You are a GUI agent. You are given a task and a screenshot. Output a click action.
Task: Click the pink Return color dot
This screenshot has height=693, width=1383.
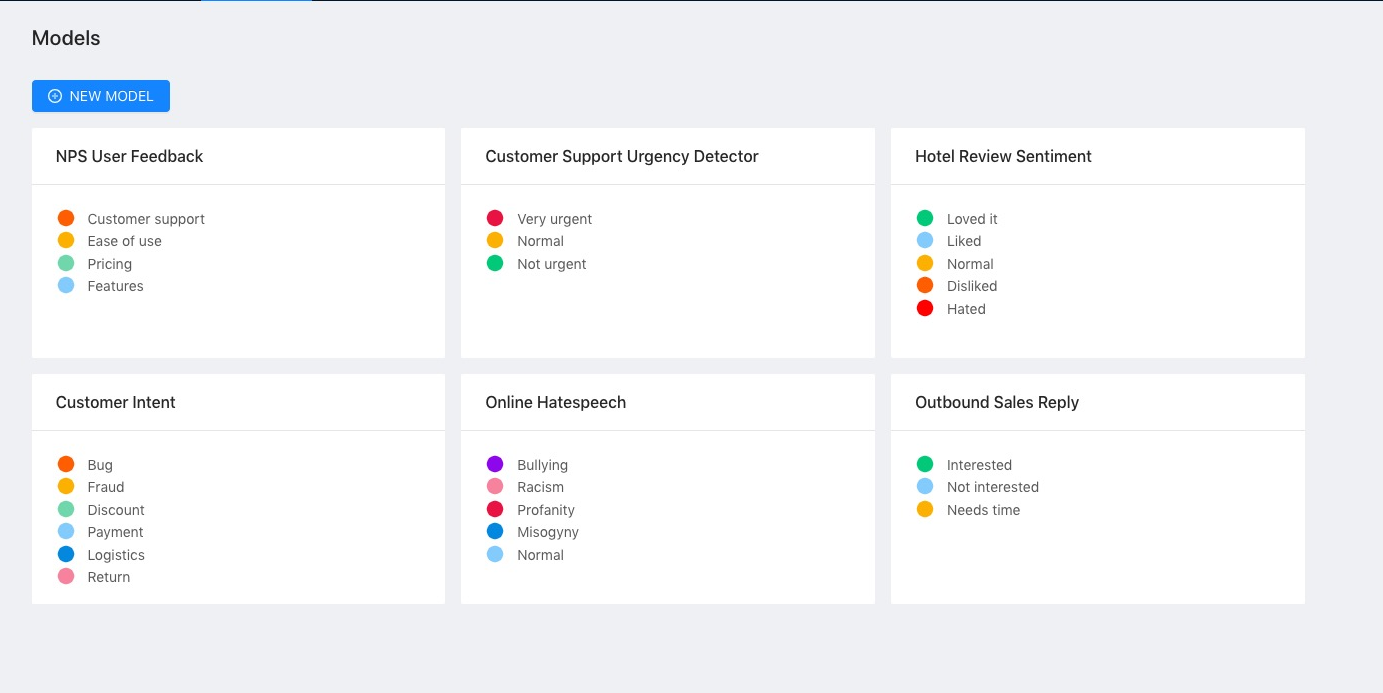click(x=66, y=576)
